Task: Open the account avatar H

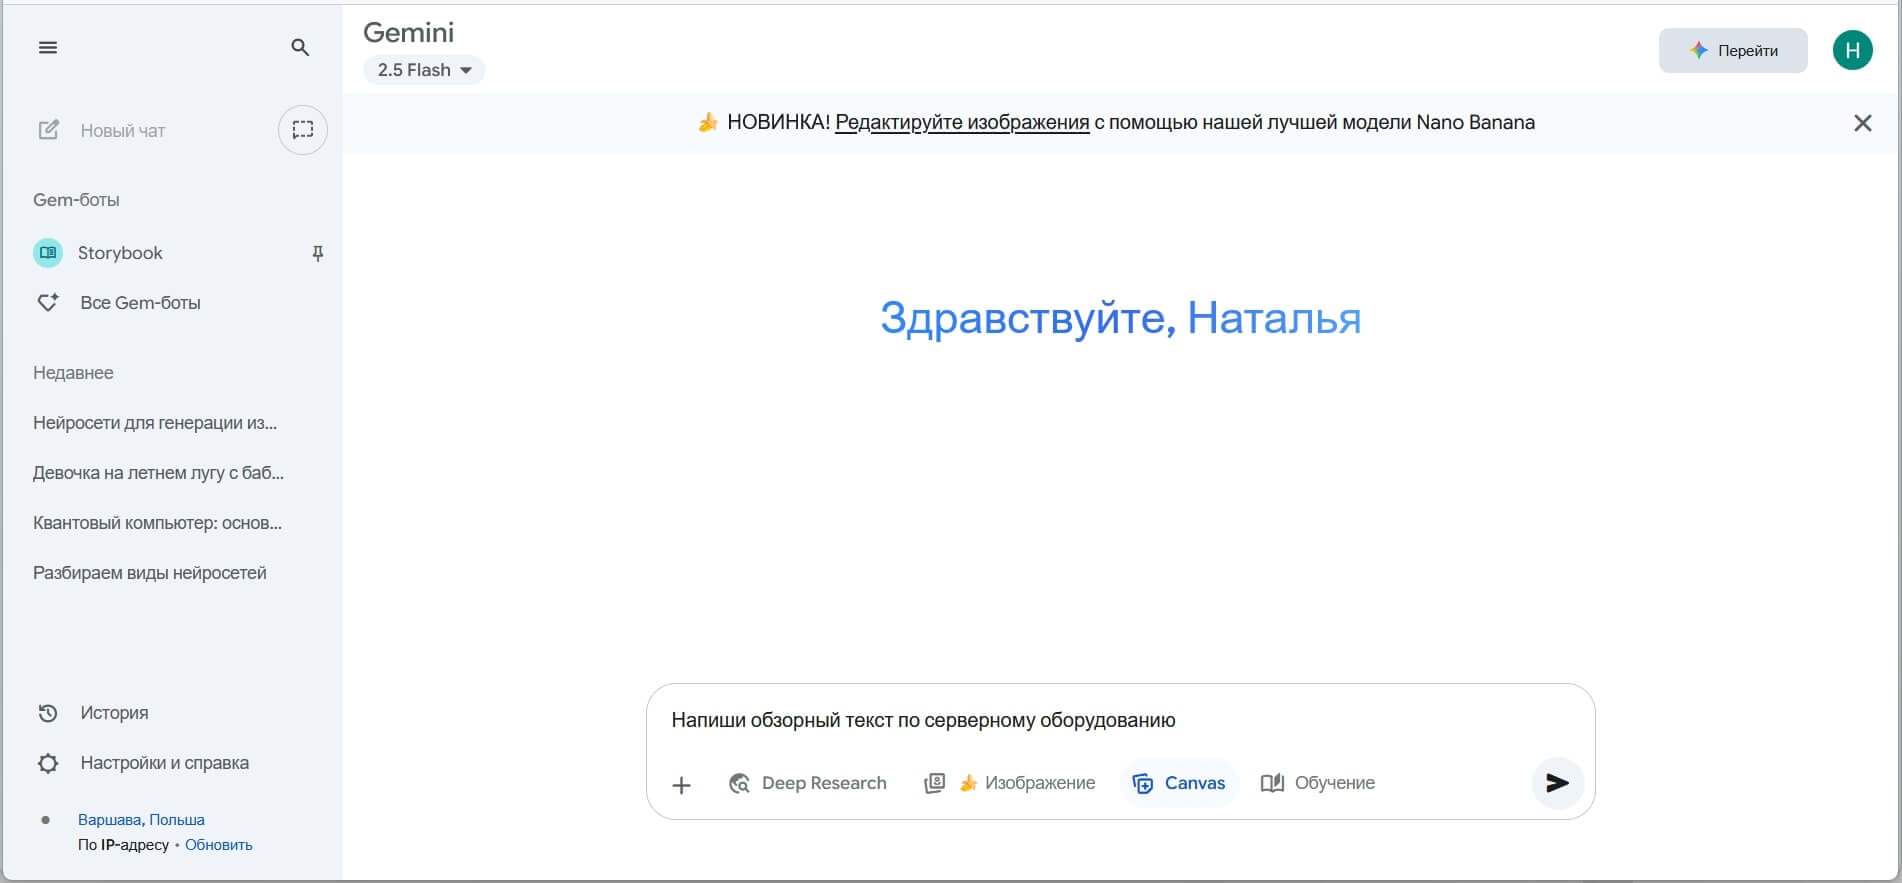Action: click(x=1853, y=50)
